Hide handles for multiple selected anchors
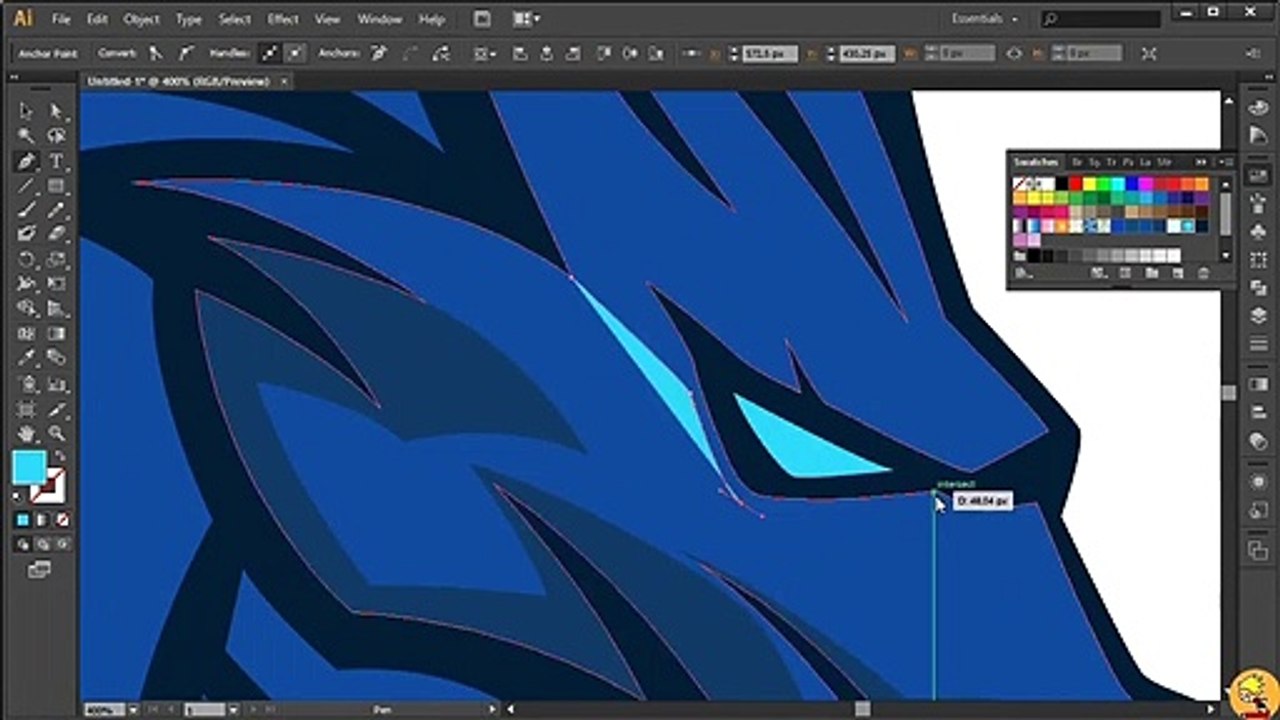The image size is (1280, 720). [x=296, y=53]
